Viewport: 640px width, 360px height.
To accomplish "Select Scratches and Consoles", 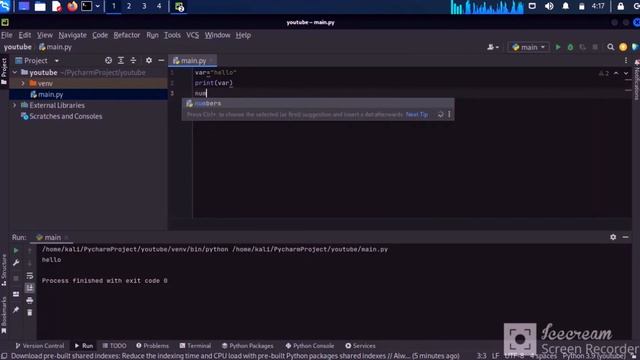I will (65, 116).
